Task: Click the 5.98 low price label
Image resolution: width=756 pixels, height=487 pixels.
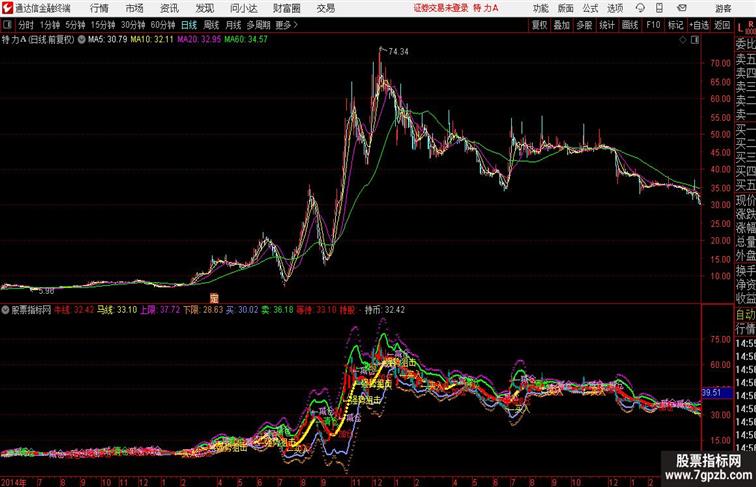Action: tap(46, 291)
